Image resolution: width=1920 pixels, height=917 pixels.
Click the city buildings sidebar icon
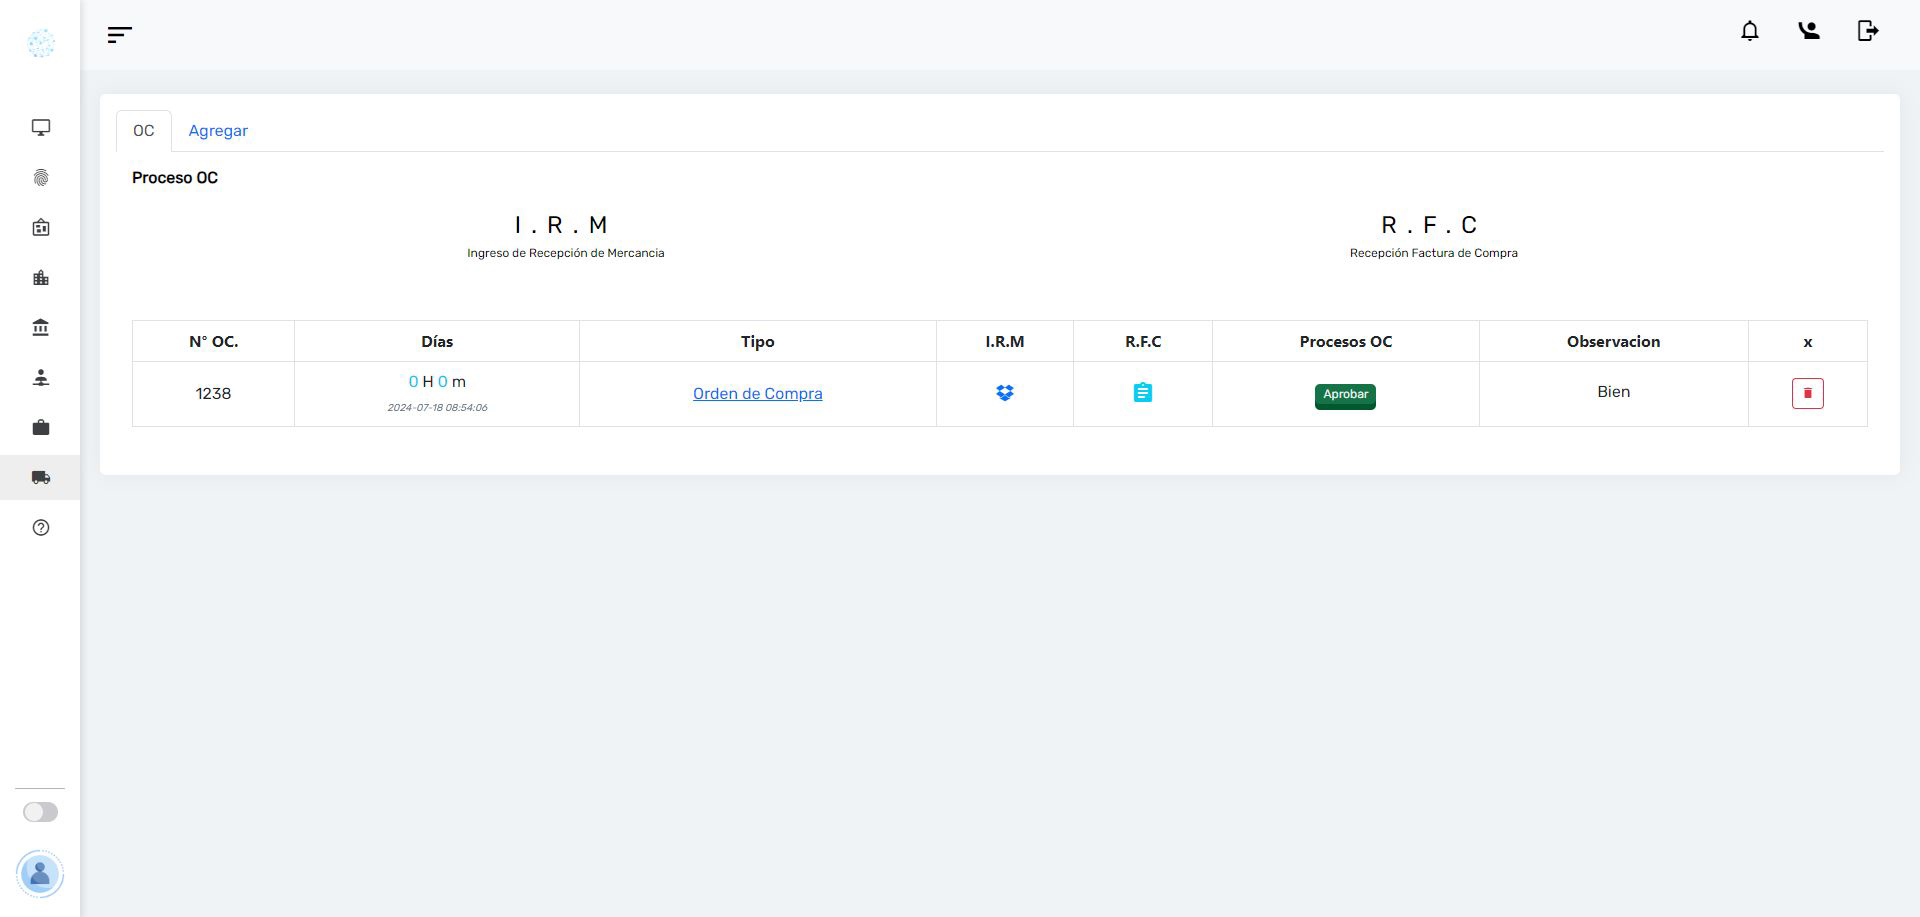(x=41, y=278)
